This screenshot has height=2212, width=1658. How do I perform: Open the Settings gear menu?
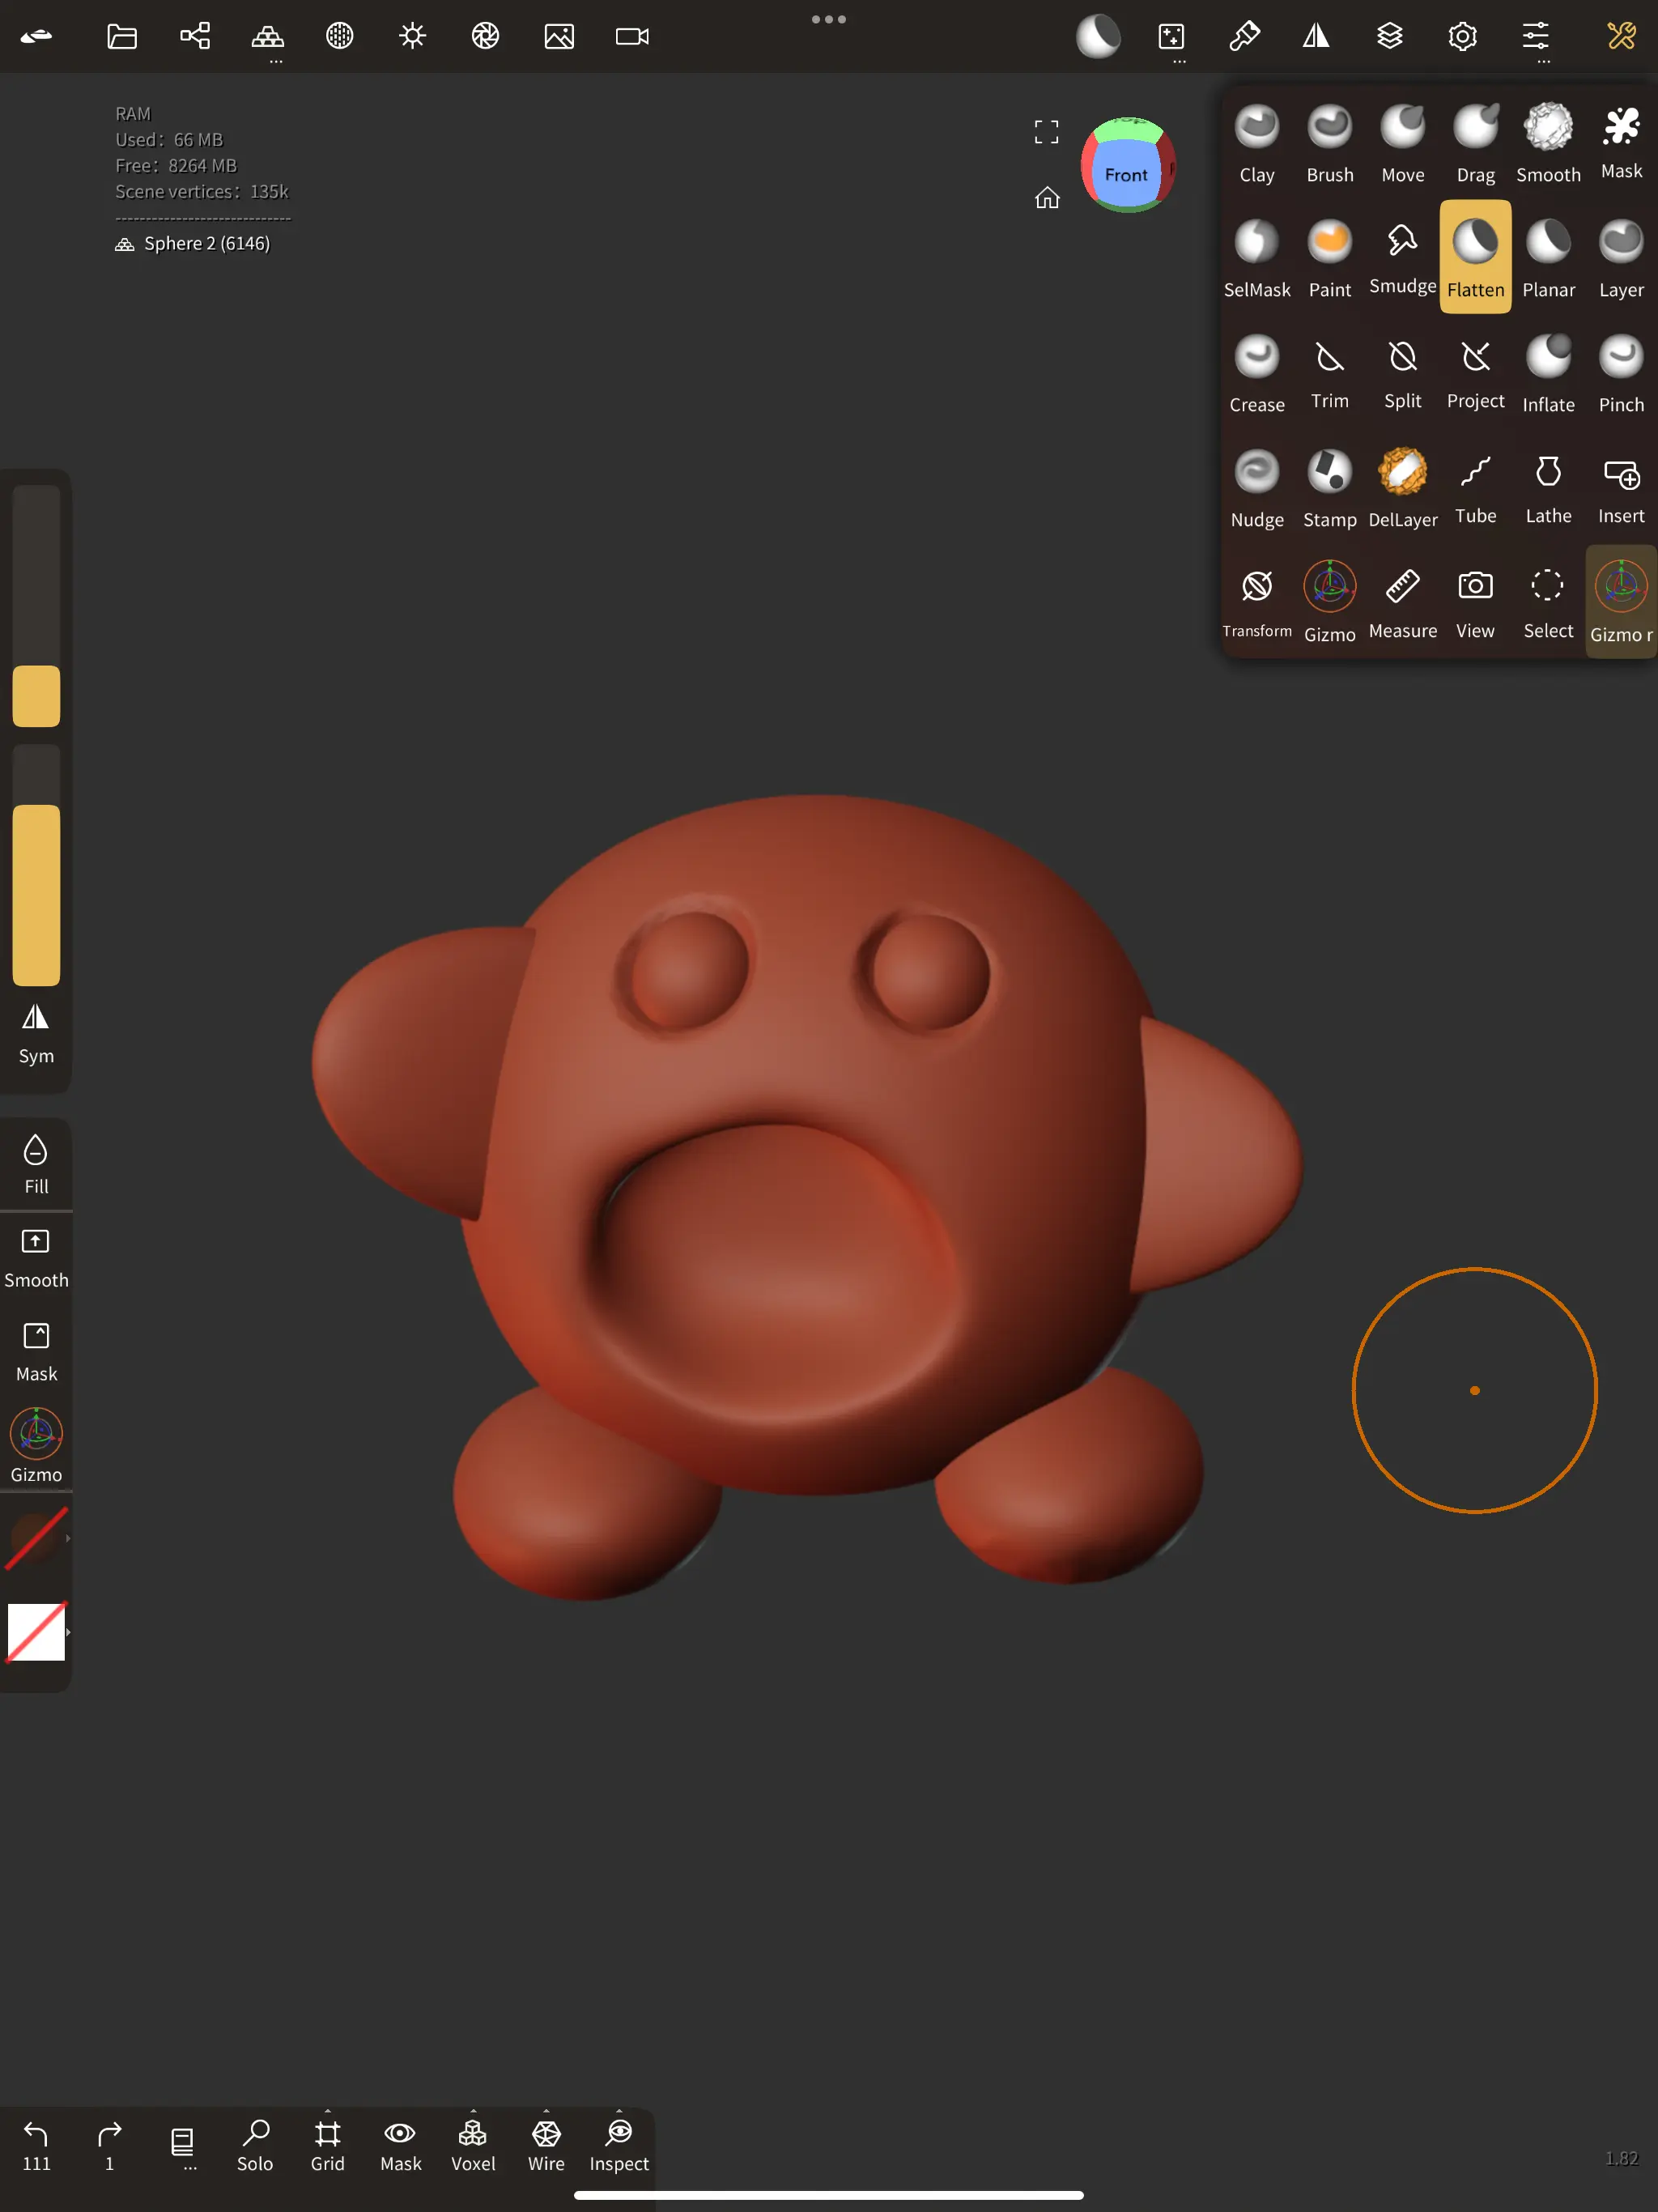[x=1463, y=37]
